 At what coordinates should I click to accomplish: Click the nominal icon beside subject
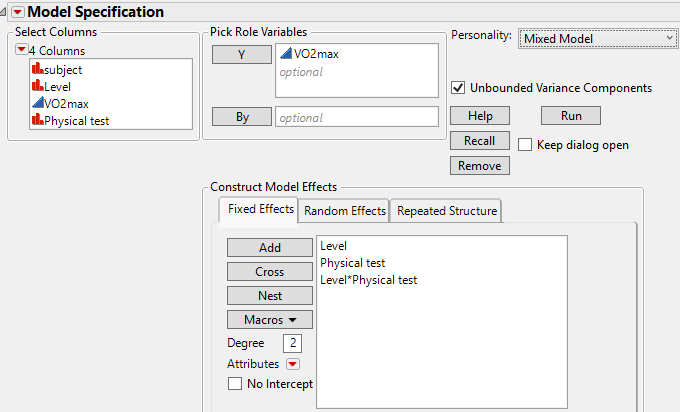tap(37, 70)
